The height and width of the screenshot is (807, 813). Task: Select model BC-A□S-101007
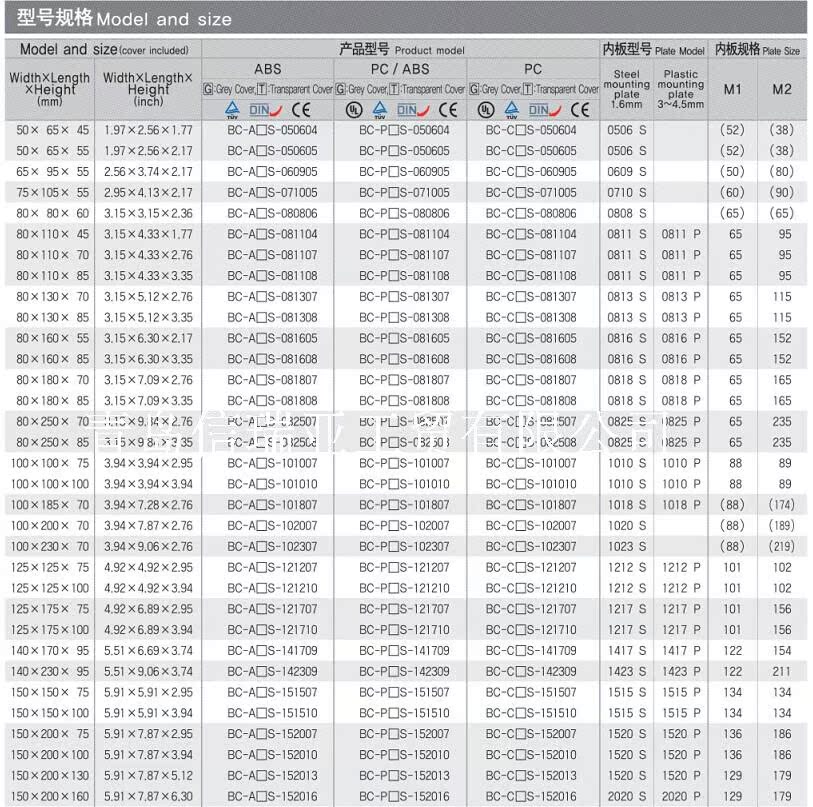coord(272,463)
